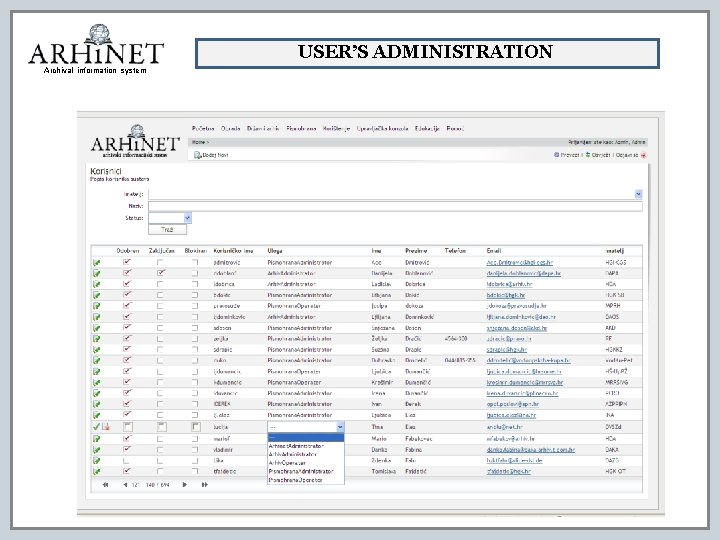Click the email link in the ldobrica row

click(509, 284)
